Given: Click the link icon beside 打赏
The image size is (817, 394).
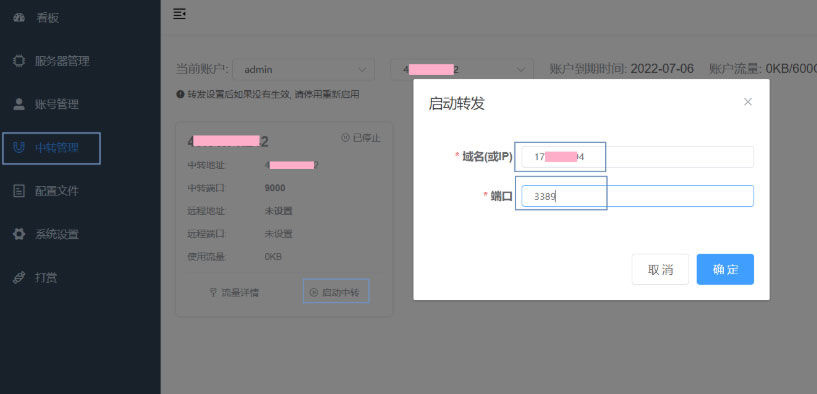Looking at the screenshot, I should tap(19, 278).
